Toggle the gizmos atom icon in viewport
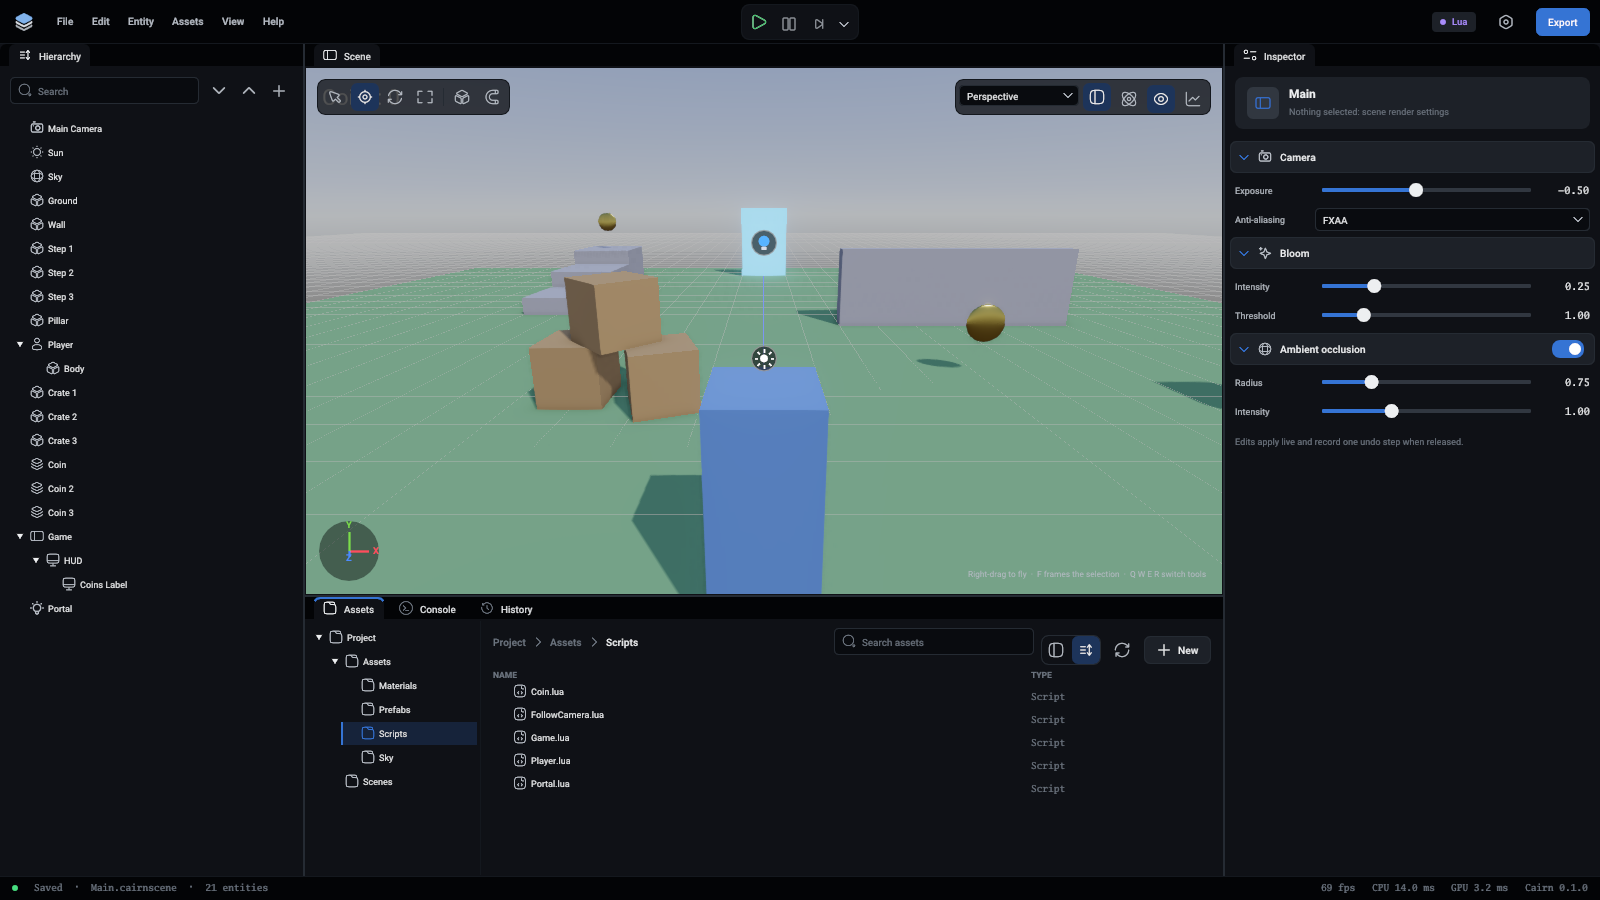The width and height of the screenshot is (1600, 900). 1129,98
